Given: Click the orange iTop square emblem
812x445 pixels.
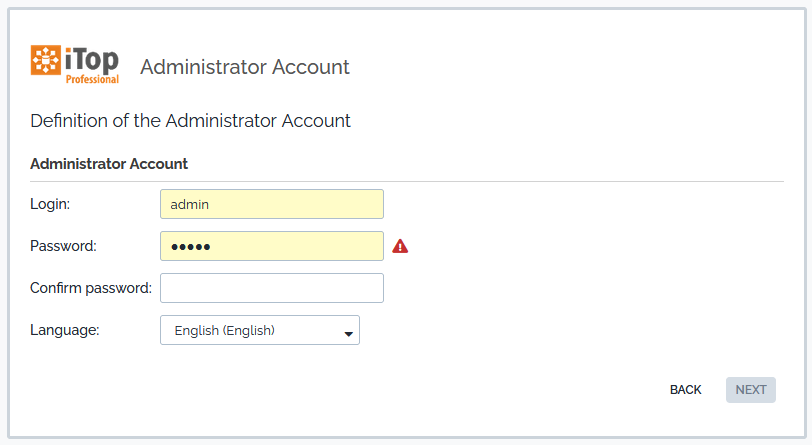Looking at the screenshot, I should [46, 61].
